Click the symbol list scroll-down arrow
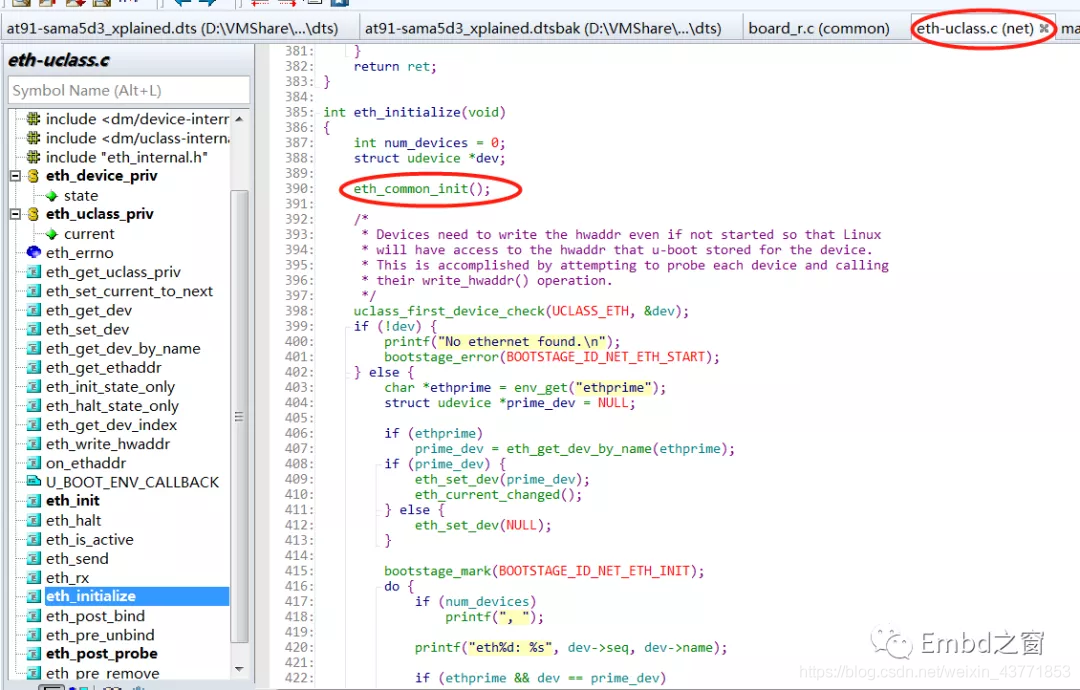Image resolution: width=1080 pixels, height=690 pixels. coord(239,668)
